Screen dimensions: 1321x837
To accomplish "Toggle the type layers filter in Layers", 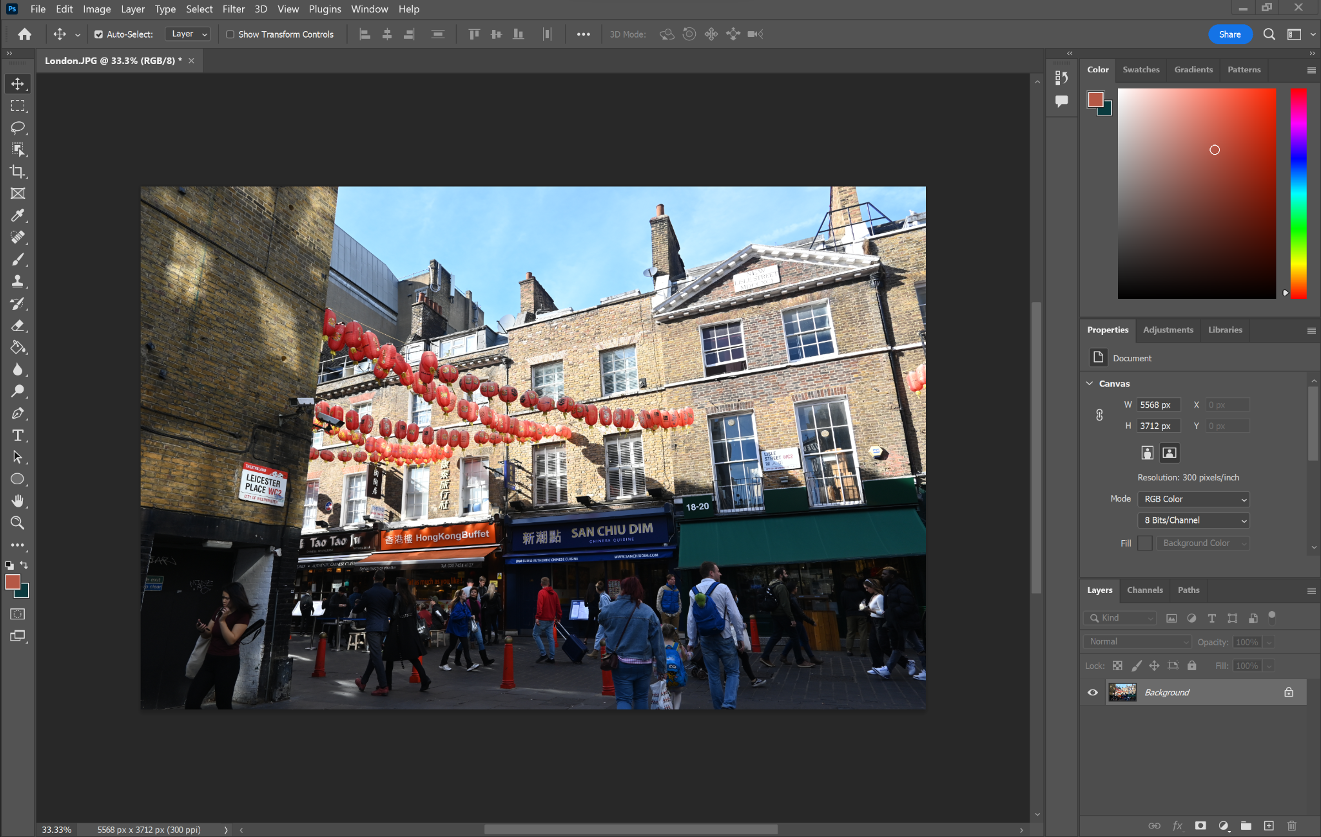I will (x=1212, y=618).
